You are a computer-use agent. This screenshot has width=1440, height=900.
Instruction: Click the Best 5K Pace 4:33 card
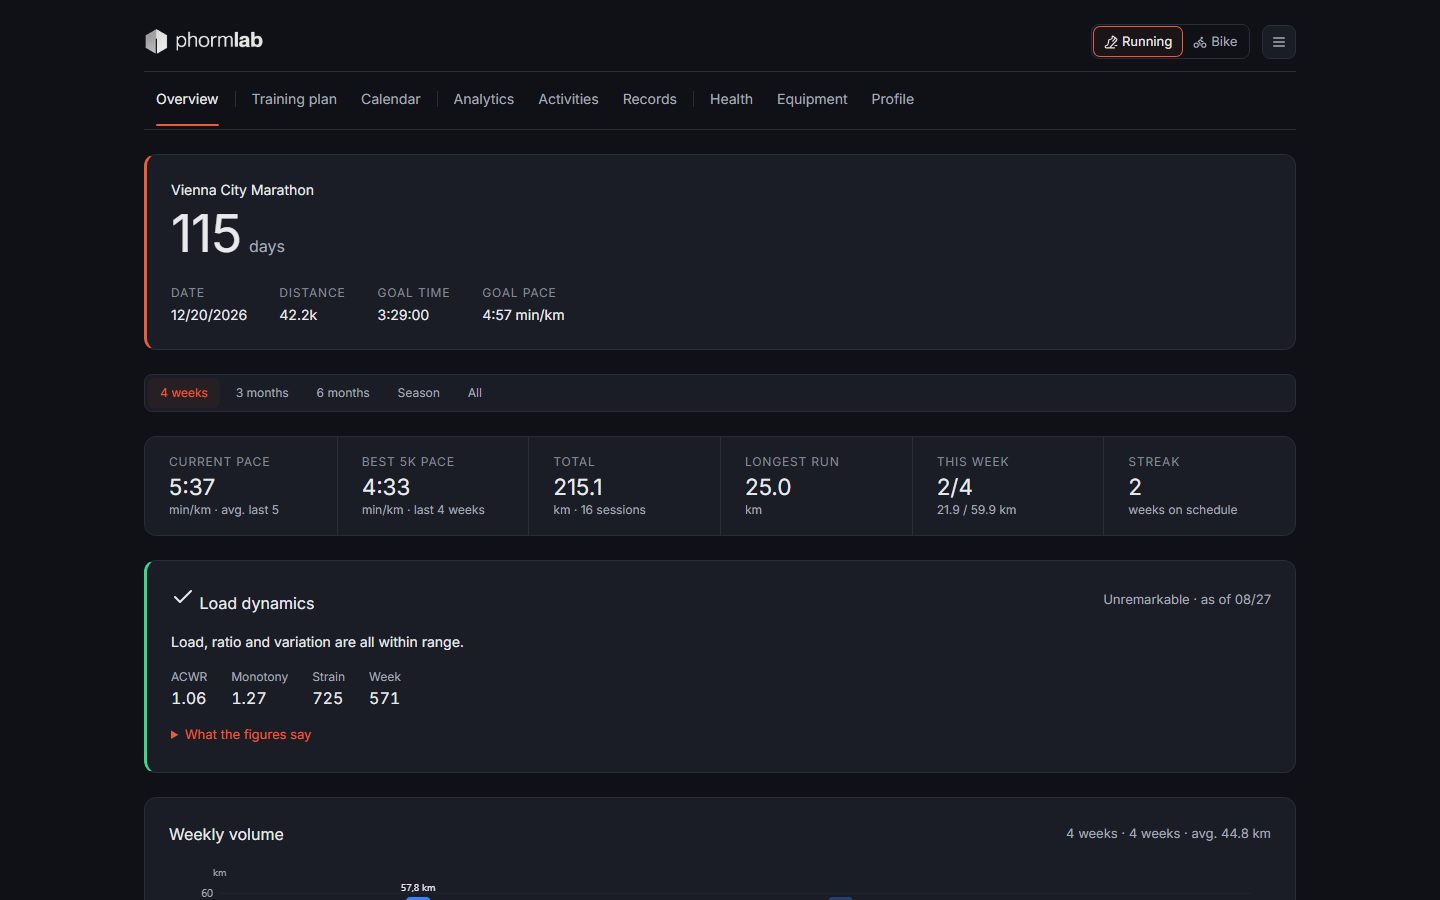(433, 486)
